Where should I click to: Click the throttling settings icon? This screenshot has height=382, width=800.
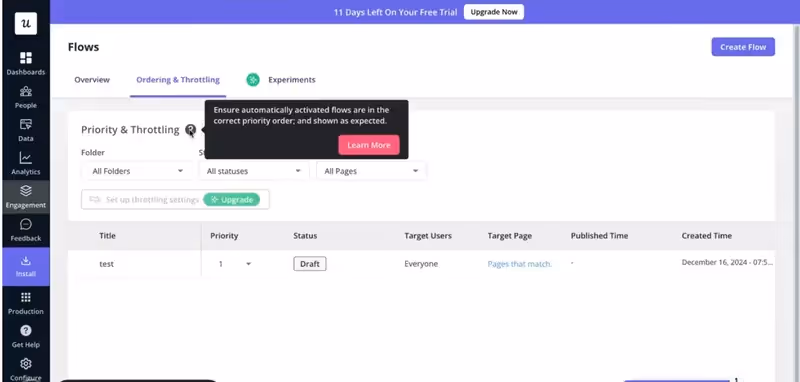[x=95, y=199]
